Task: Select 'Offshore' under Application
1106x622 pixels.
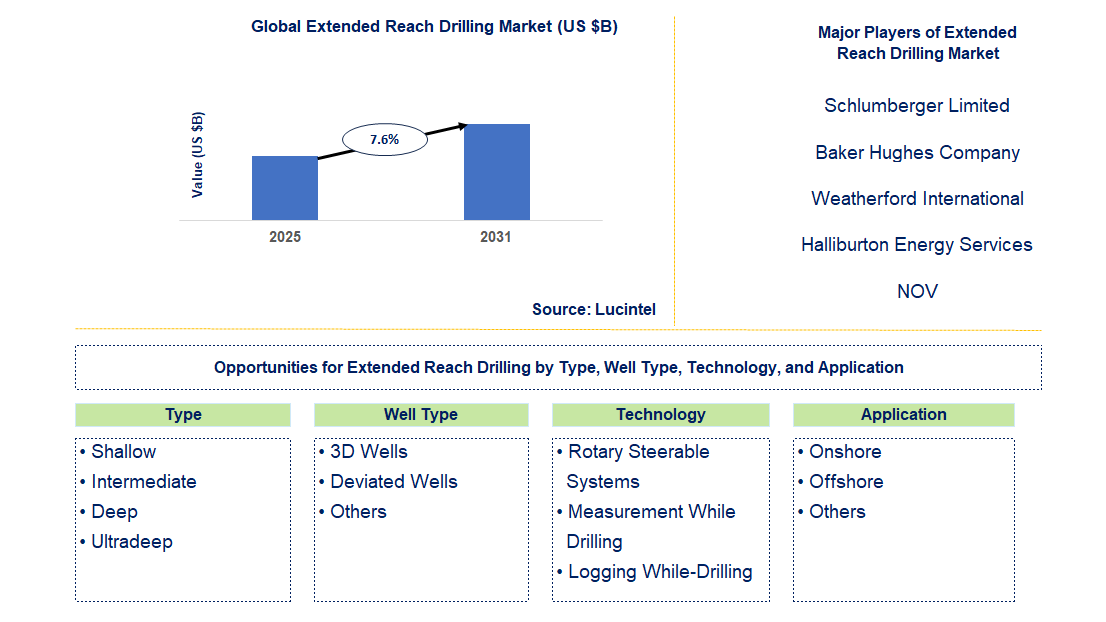Action: (846, 482)
